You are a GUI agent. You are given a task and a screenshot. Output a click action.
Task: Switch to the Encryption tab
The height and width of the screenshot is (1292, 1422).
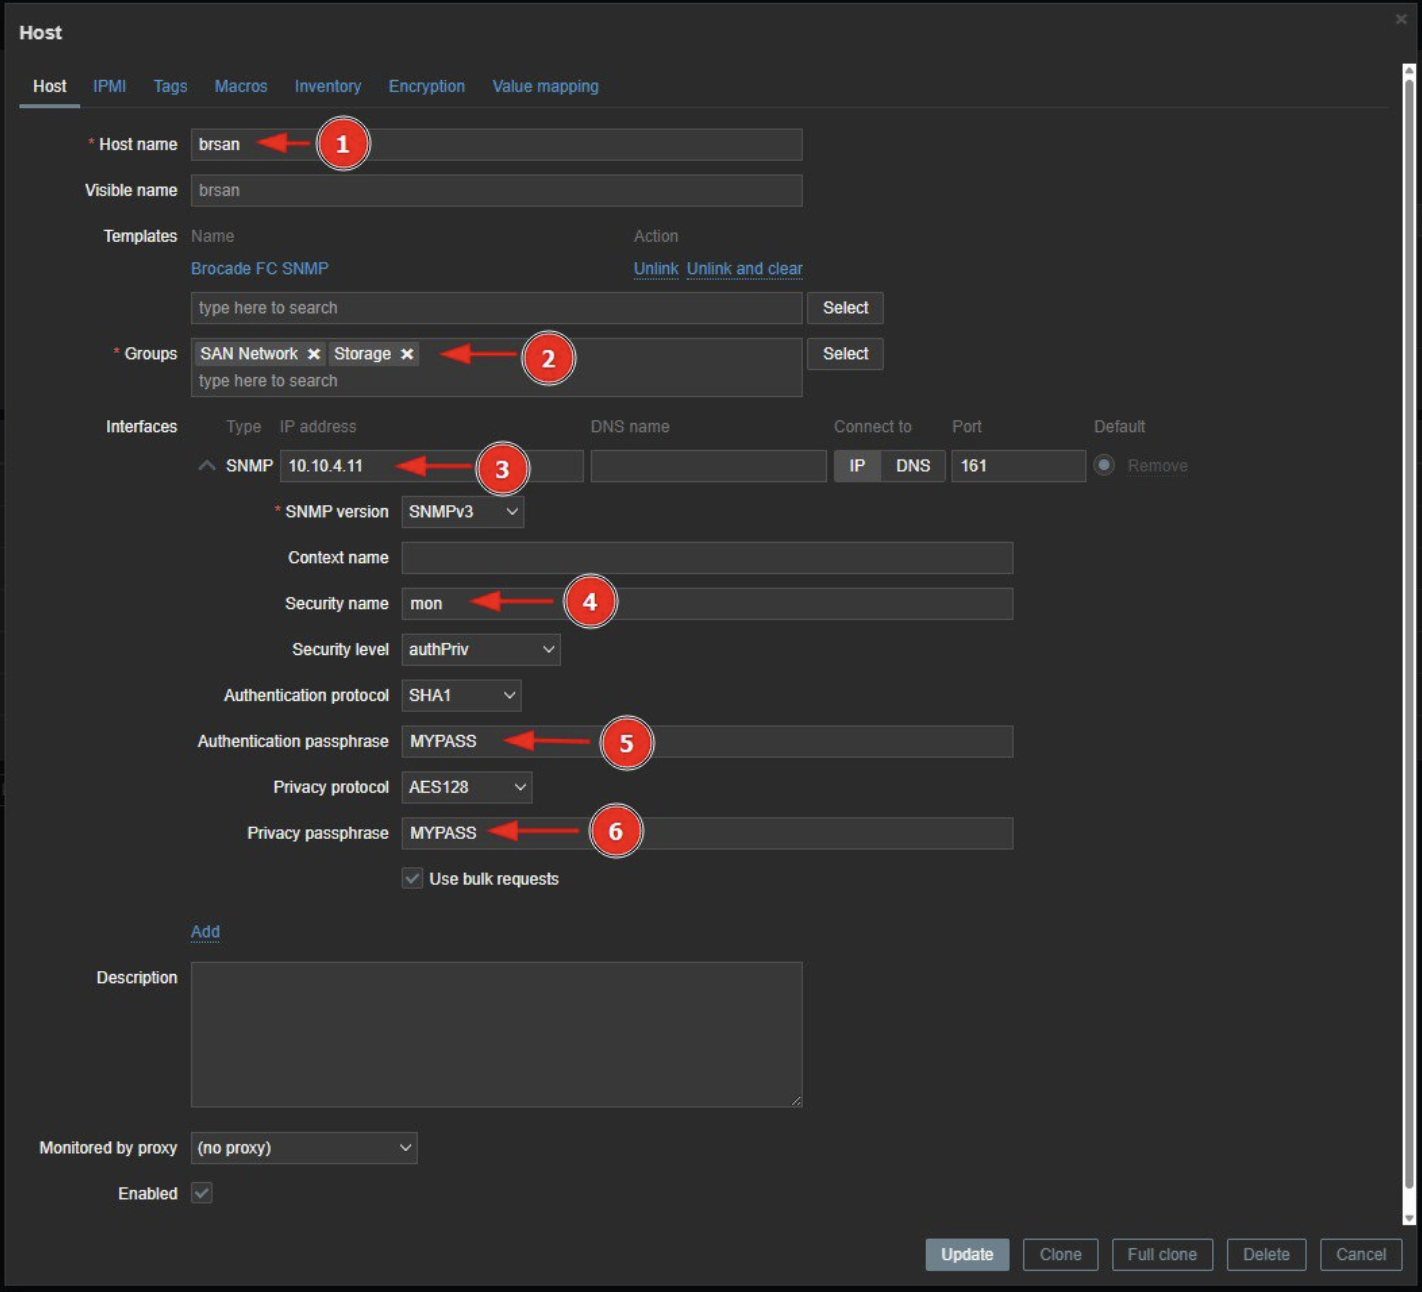pos(427,87)
